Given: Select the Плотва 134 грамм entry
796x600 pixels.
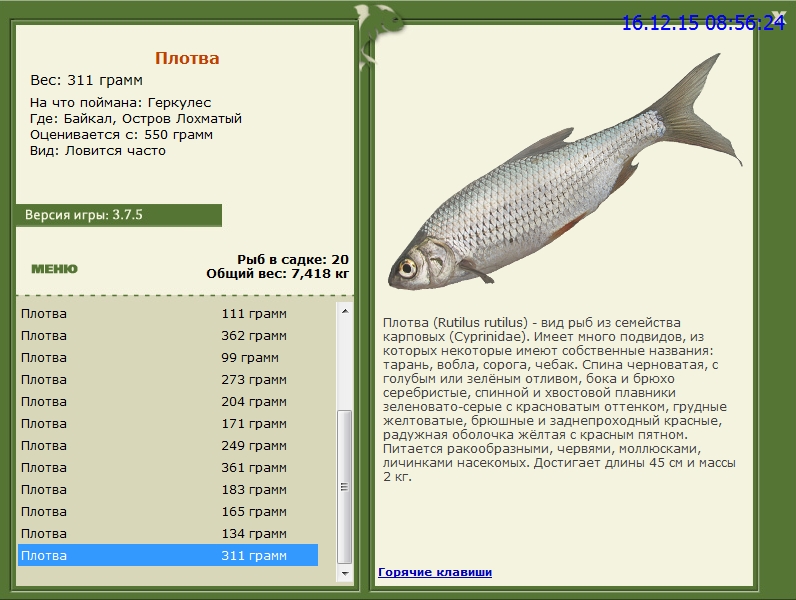Looking at the screenshot, I should coord(168,534).
